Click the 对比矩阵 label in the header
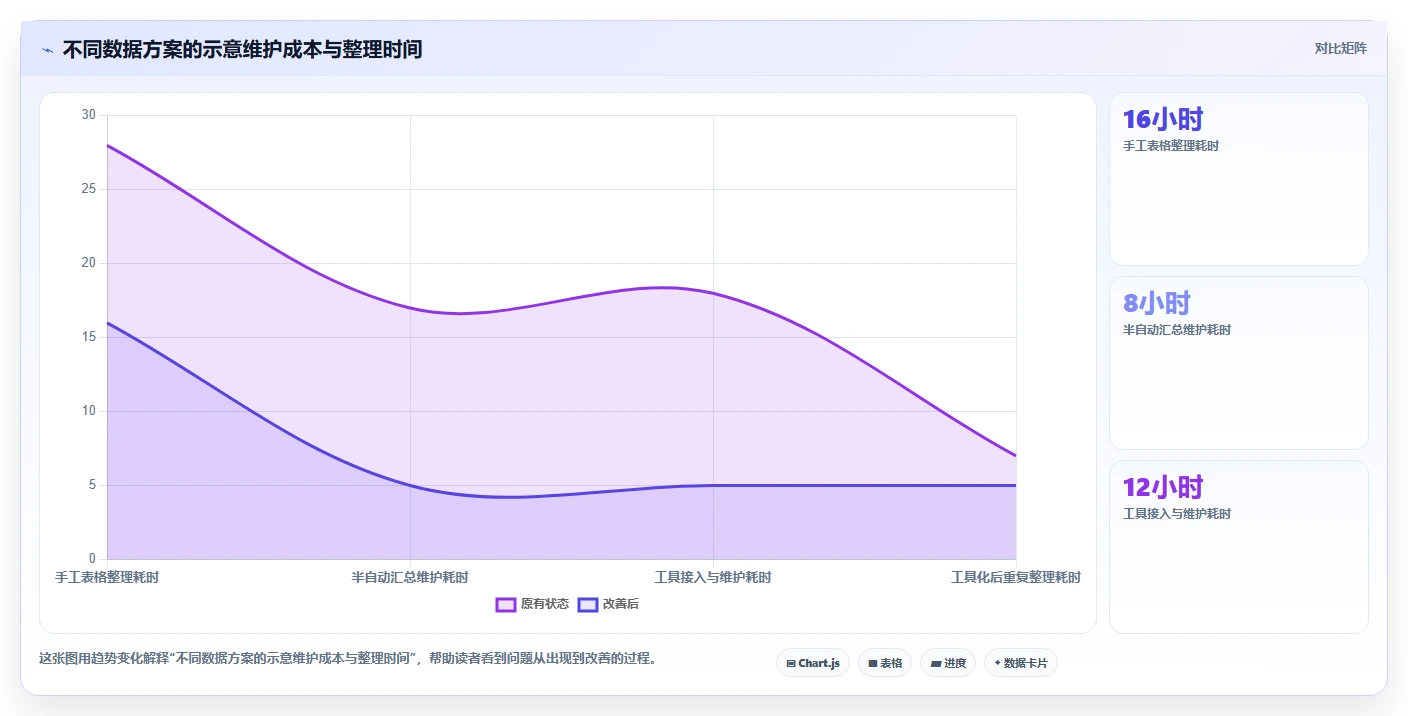1408x716 pixels. tap(1341, 48)
